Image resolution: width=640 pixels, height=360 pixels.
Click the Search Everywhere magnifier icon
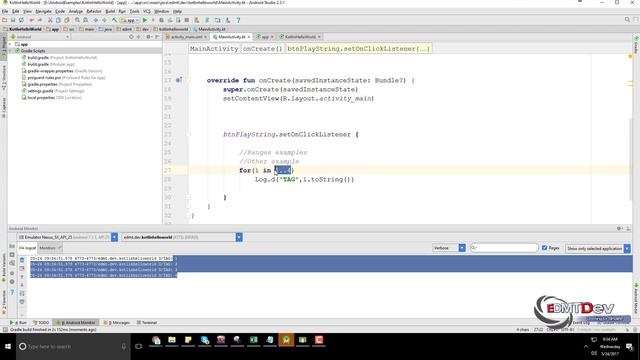click(x=627, y=20)
